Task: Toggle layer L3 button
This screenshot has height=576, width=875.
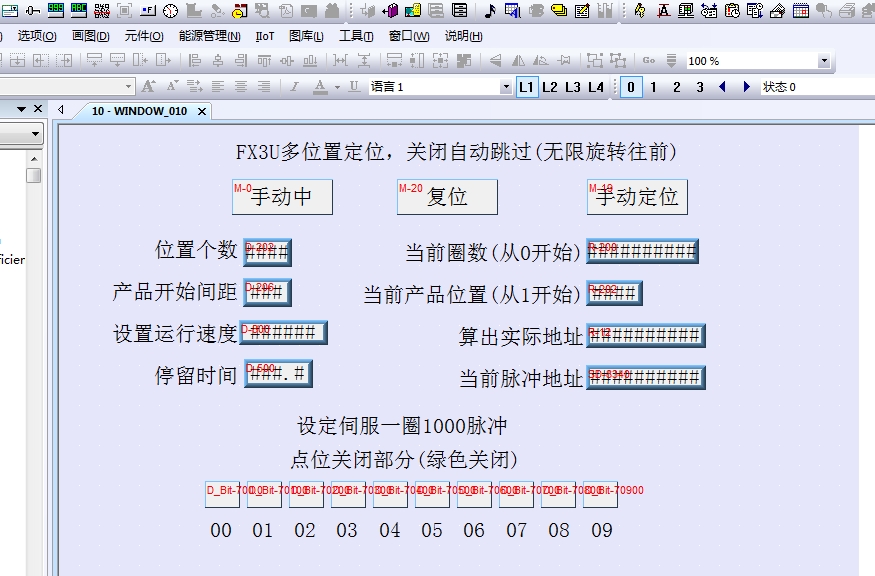Action: click(x=573, y=87)
